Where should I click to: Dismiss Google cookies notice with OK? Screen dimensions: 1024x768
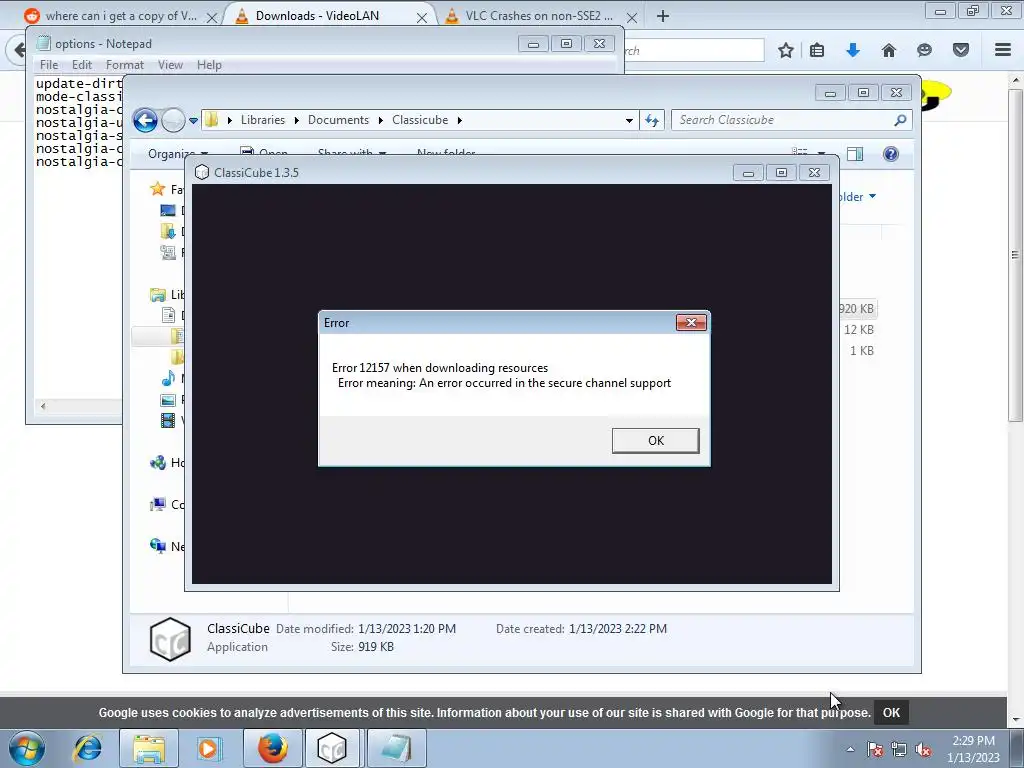(891, 712)
